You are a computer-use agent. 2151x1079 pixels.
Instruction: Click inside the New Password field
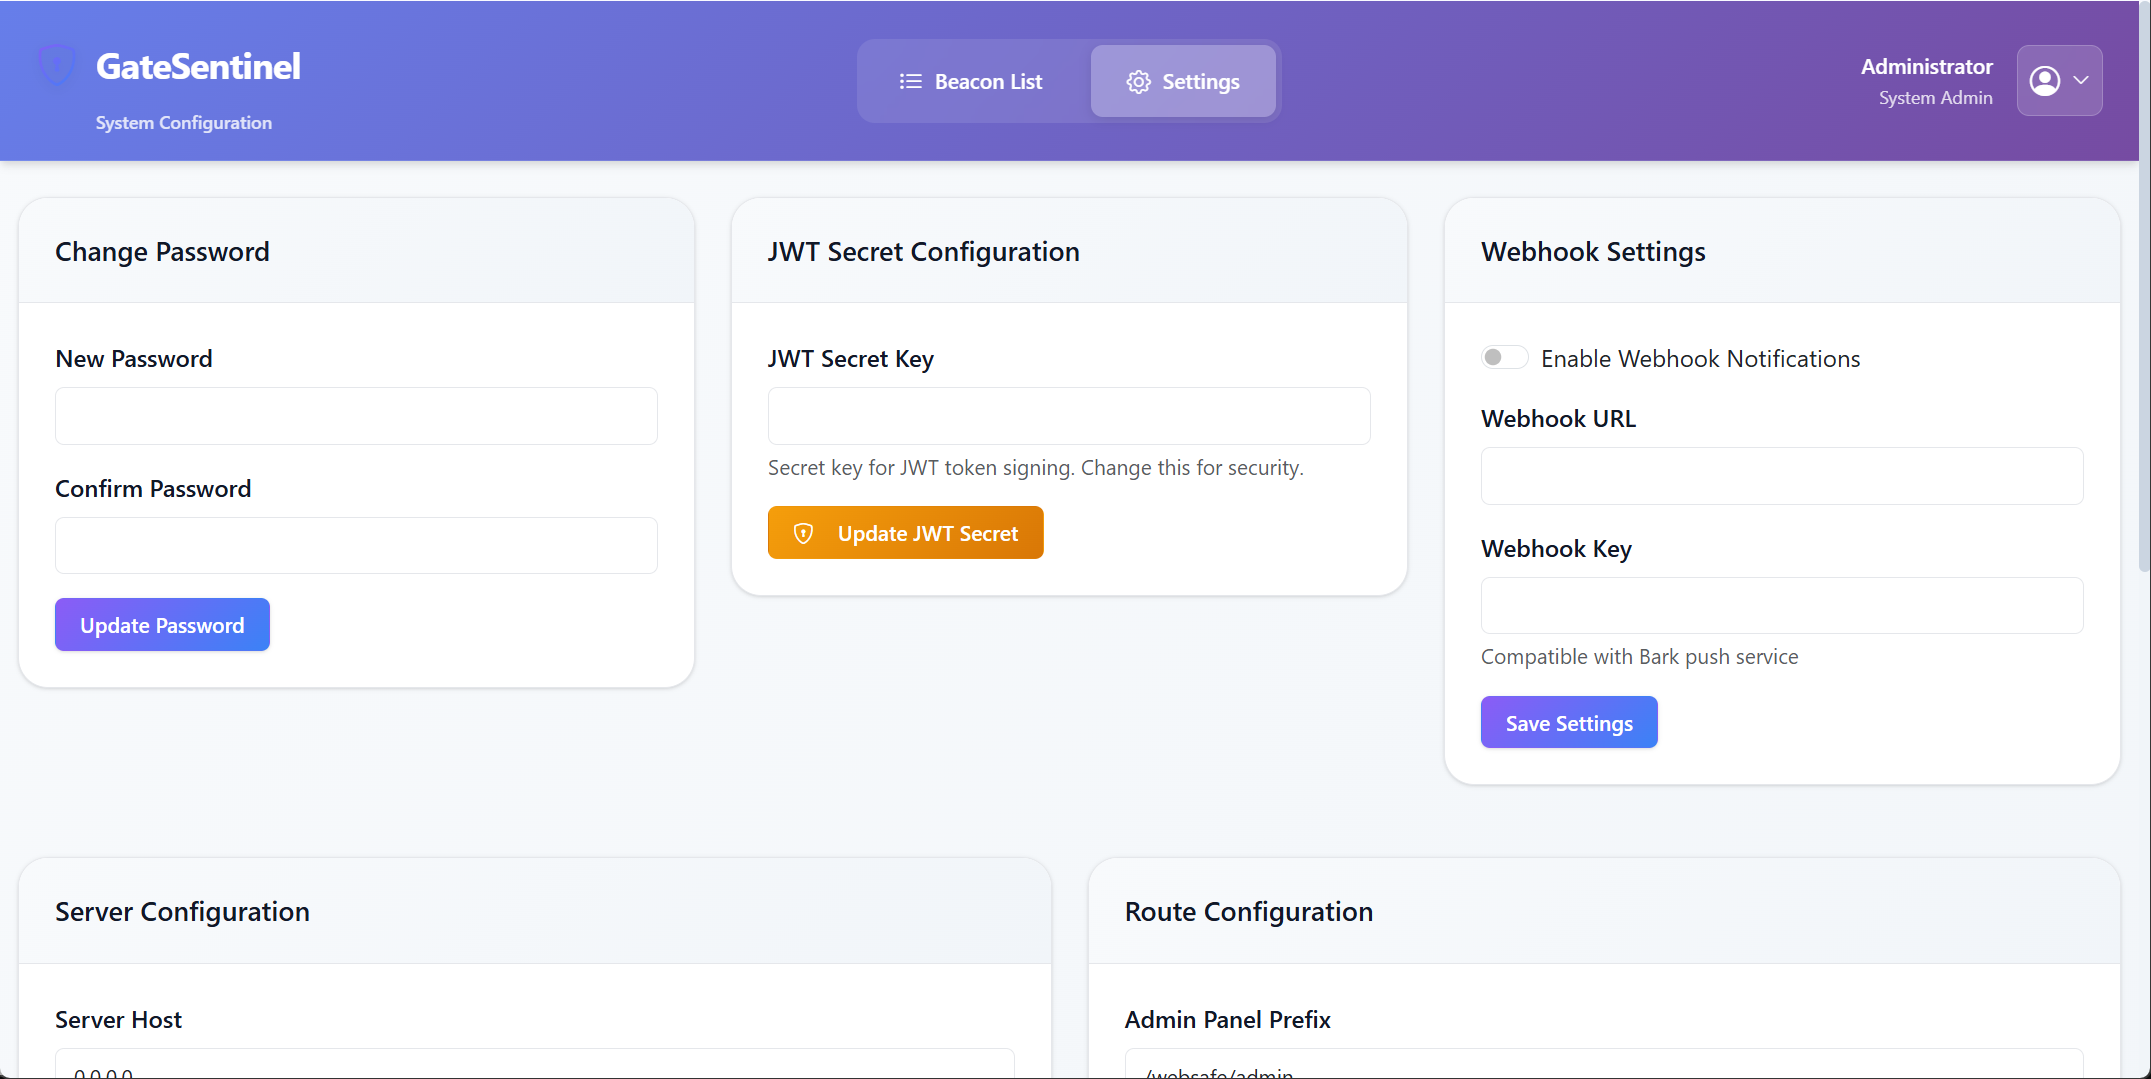pyautogui.click(x=355, y=415)
